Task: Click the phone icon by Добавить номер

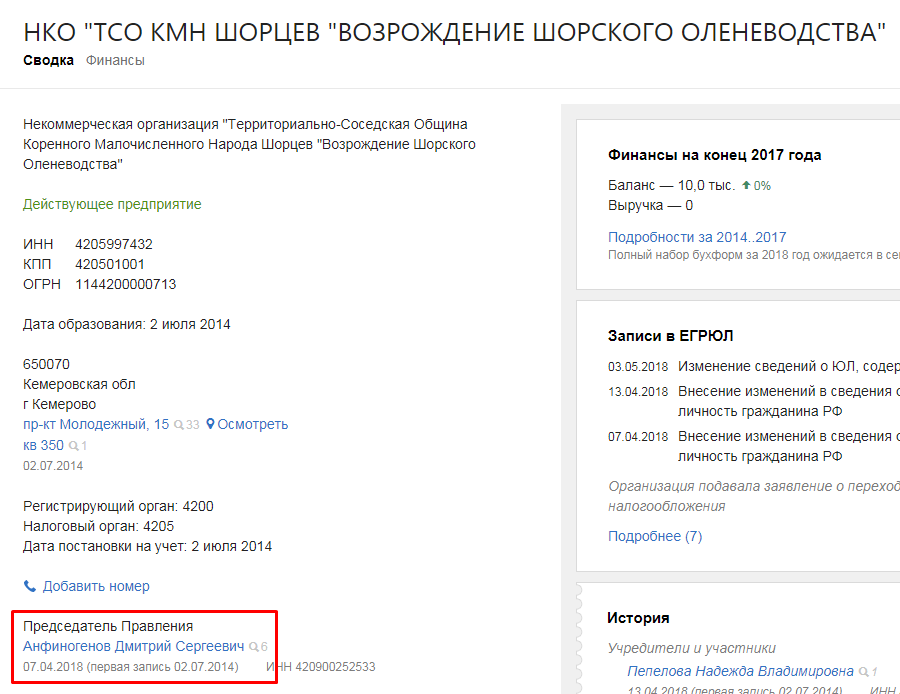Action: pos(29,586)
